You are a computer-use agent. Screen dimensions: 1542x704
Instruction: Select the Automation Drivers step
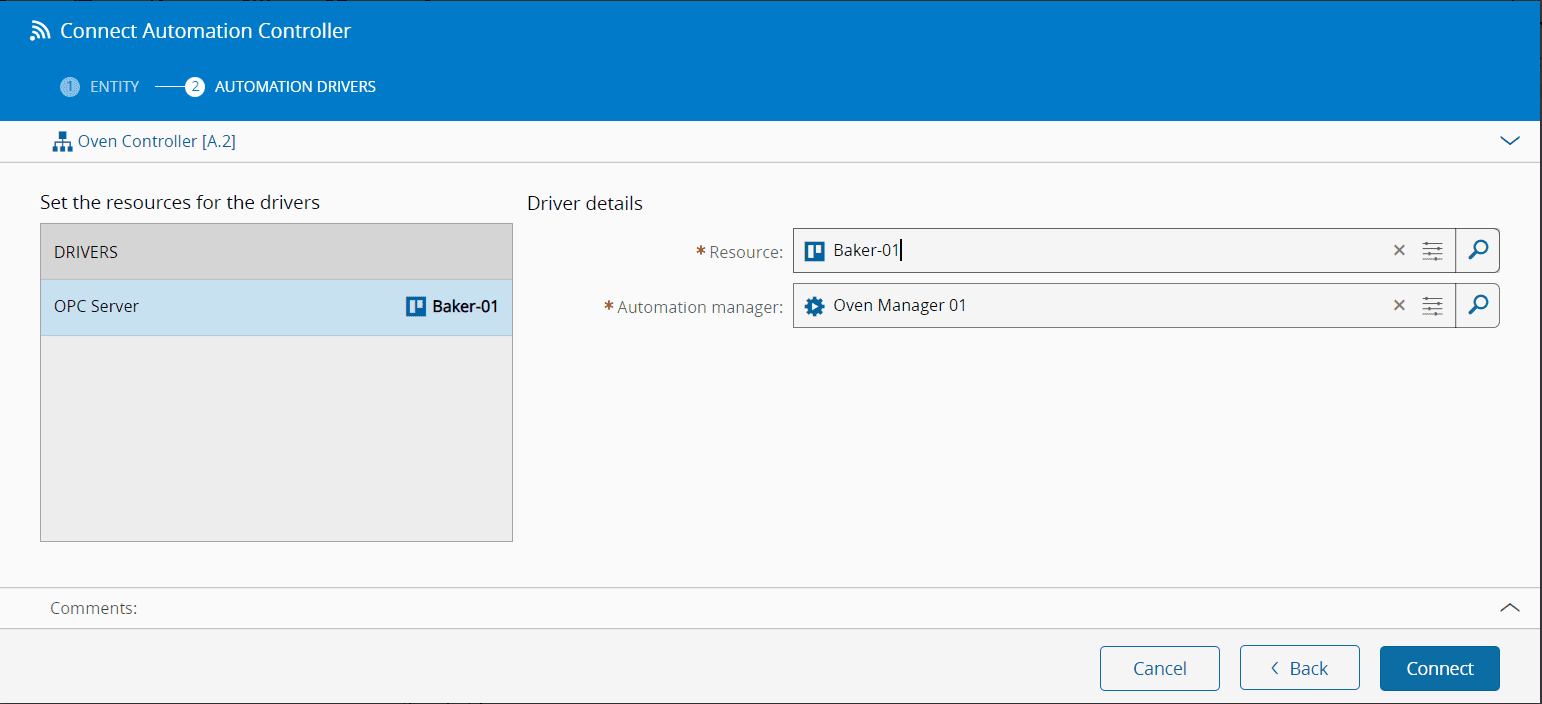click(282, 87)
